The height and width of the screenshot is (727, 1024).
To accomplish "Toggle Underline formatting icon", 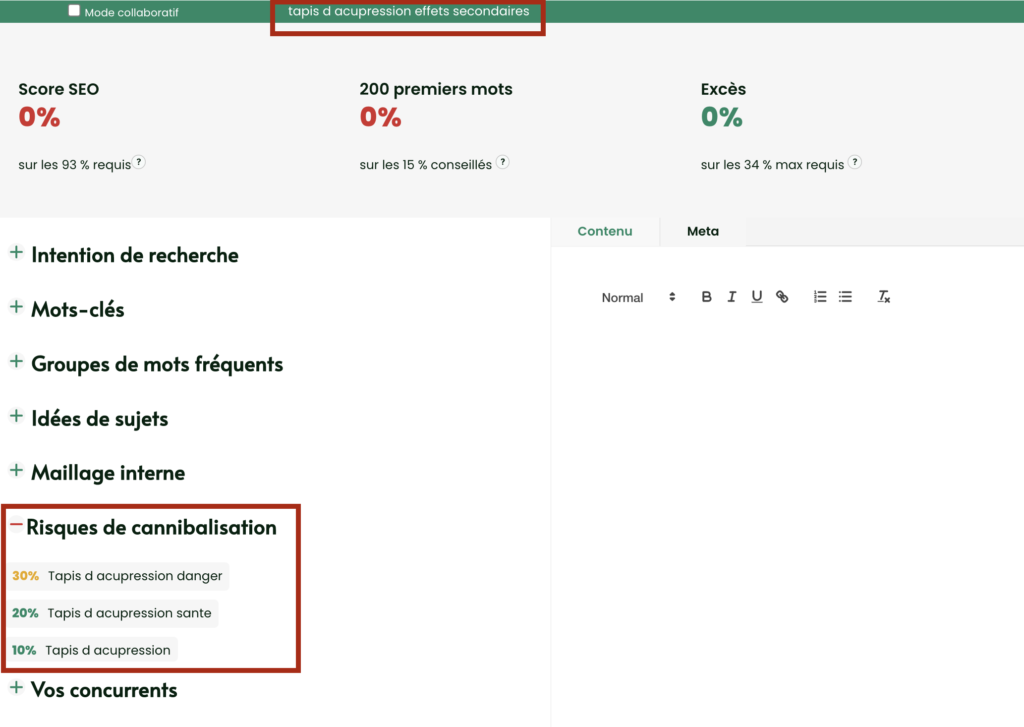I will click(757, 297).
